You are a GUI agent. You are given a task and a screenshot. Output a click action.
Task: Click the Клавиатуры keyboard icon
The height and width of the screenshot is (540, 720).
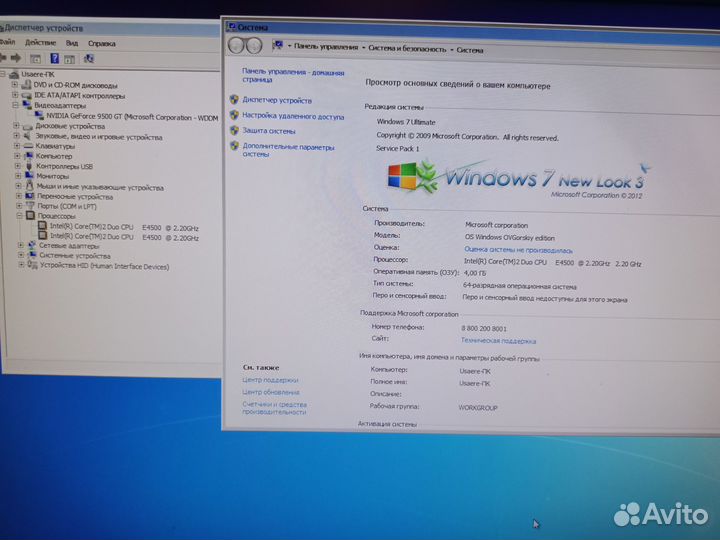[28, 146]
